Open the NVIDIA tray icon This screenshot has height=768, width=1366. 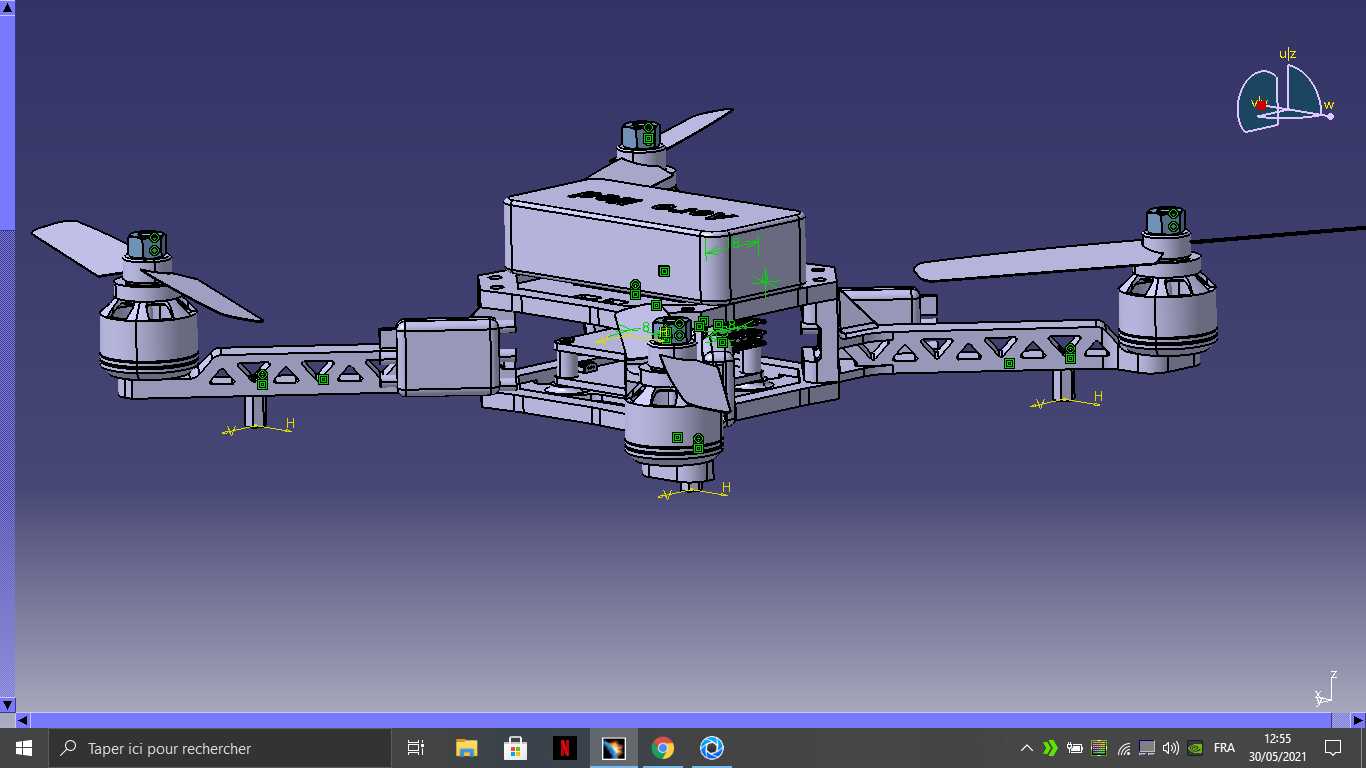[1194, 748]
